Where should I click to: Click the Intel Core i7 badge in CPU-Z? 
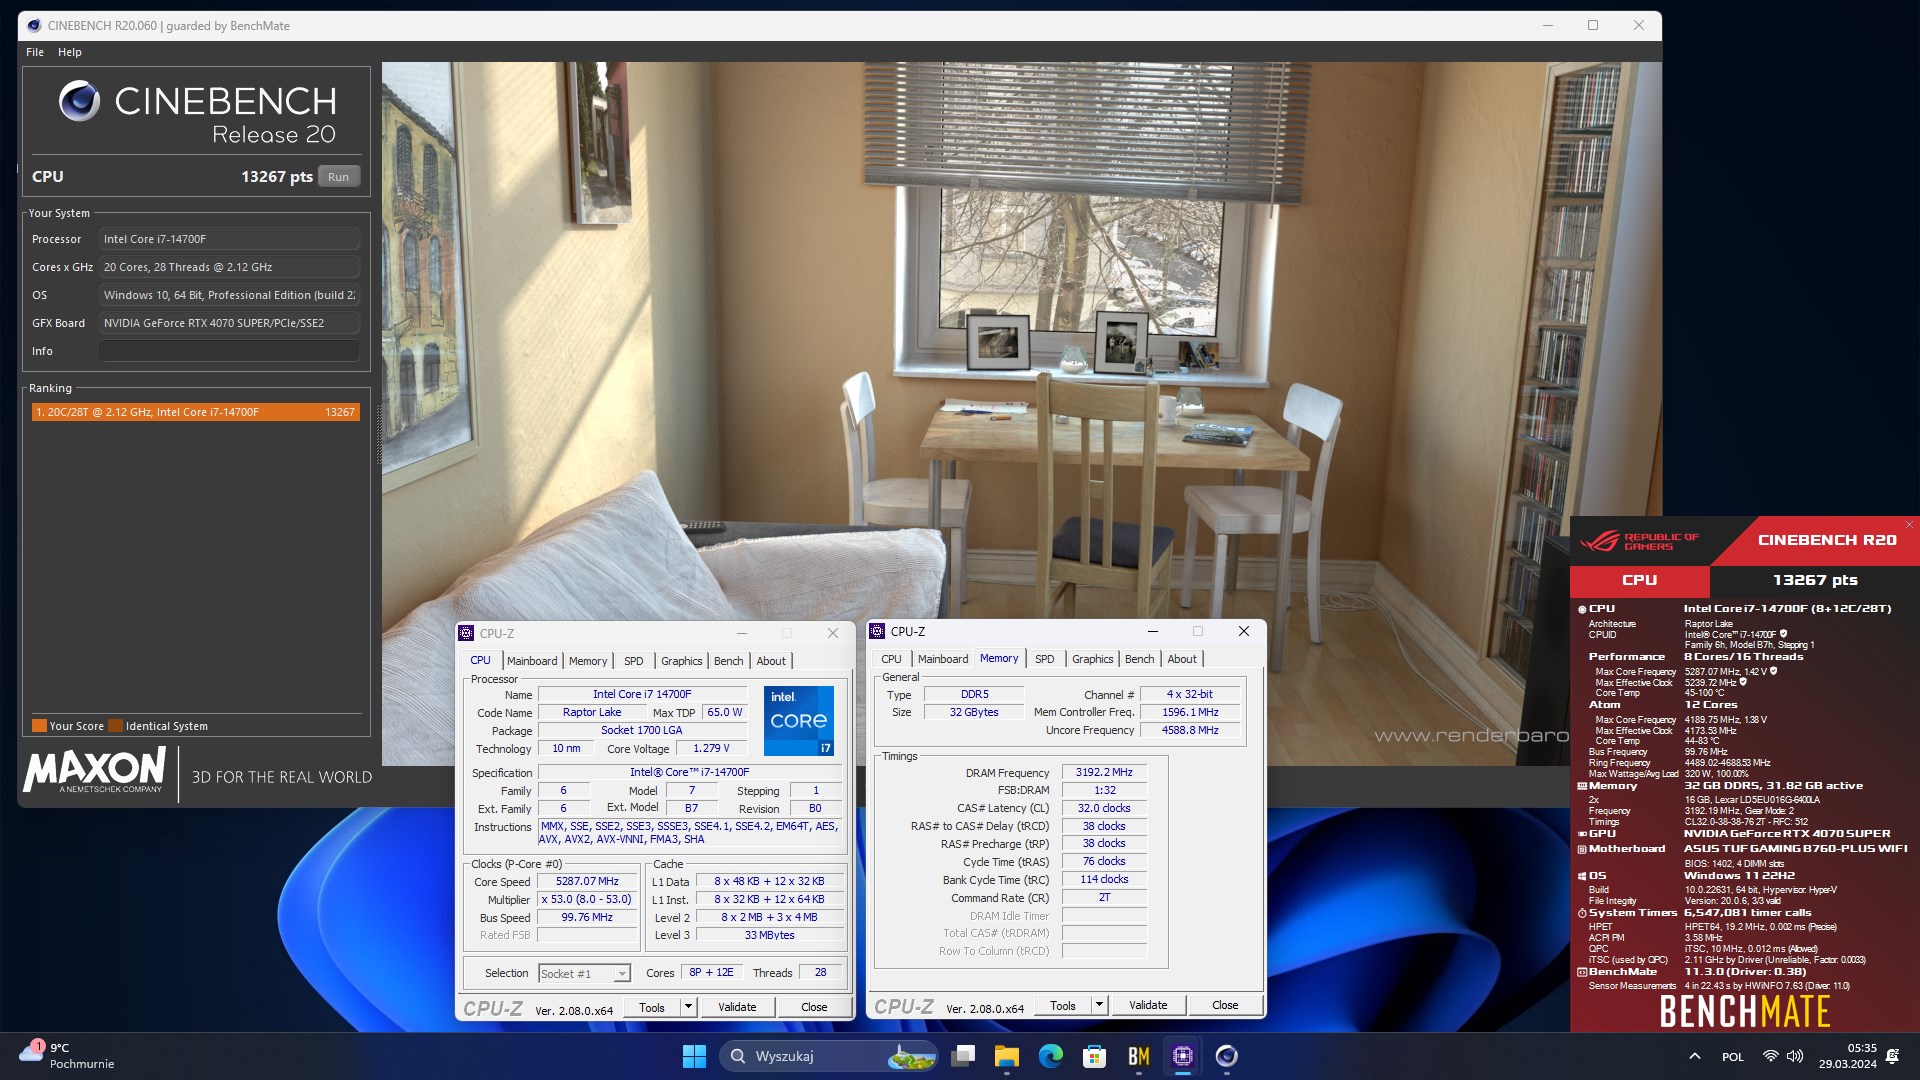[x=799, y=720]
